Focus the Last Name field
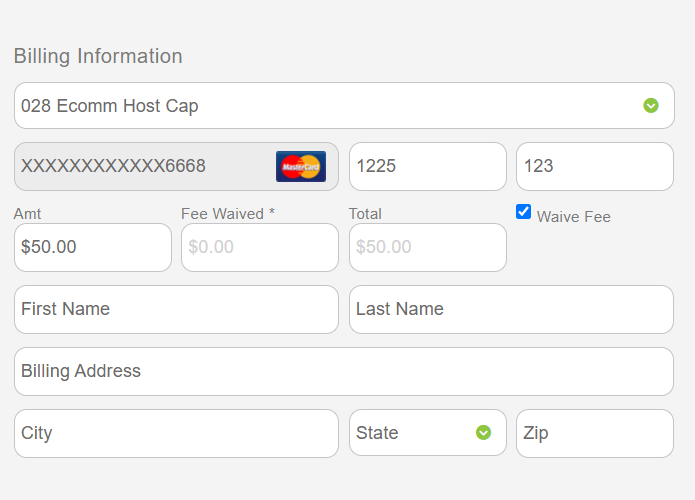The image size is (695, 500). pyautogui.click(x=511, y=309)
